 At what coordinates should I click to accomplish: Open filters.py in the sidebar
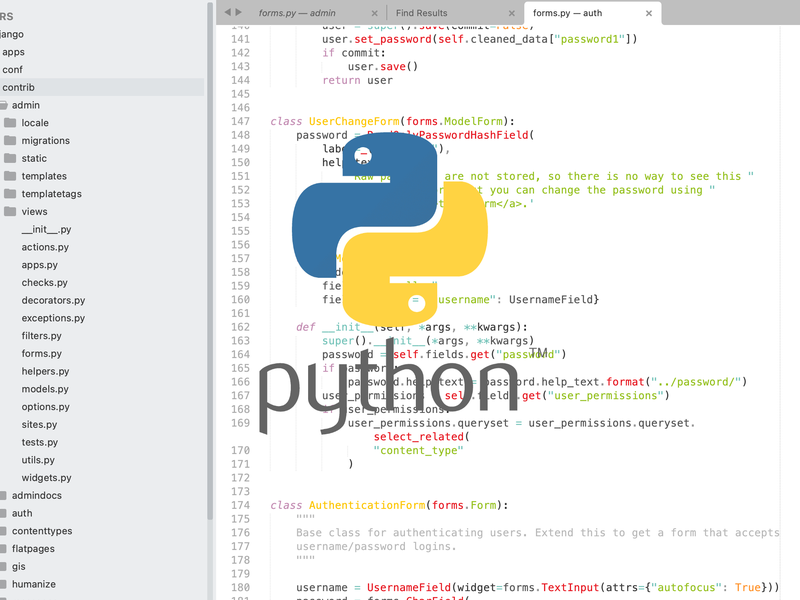click(x=41, y=336)
